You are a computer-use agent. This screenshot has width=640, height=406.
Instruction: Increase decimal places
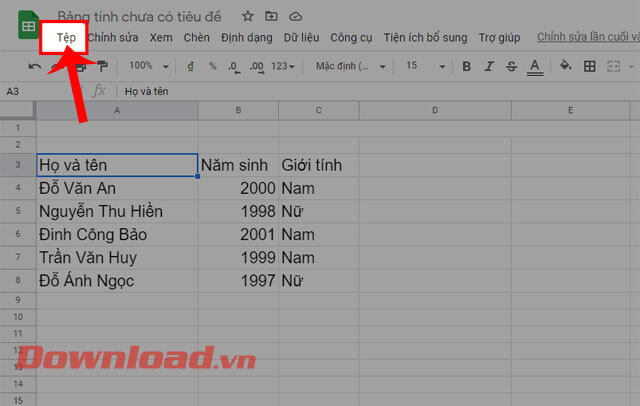point(257,67)
